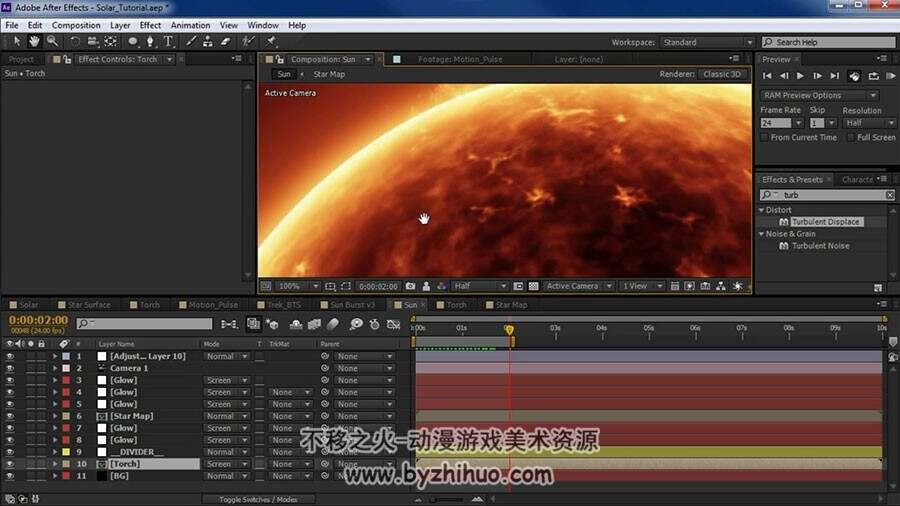Image resolution: width=900 pixels, height=506 pixels.
Task: Click the yellow label color of __DIVIDER__ layer
Action: [x=66, y=452]
